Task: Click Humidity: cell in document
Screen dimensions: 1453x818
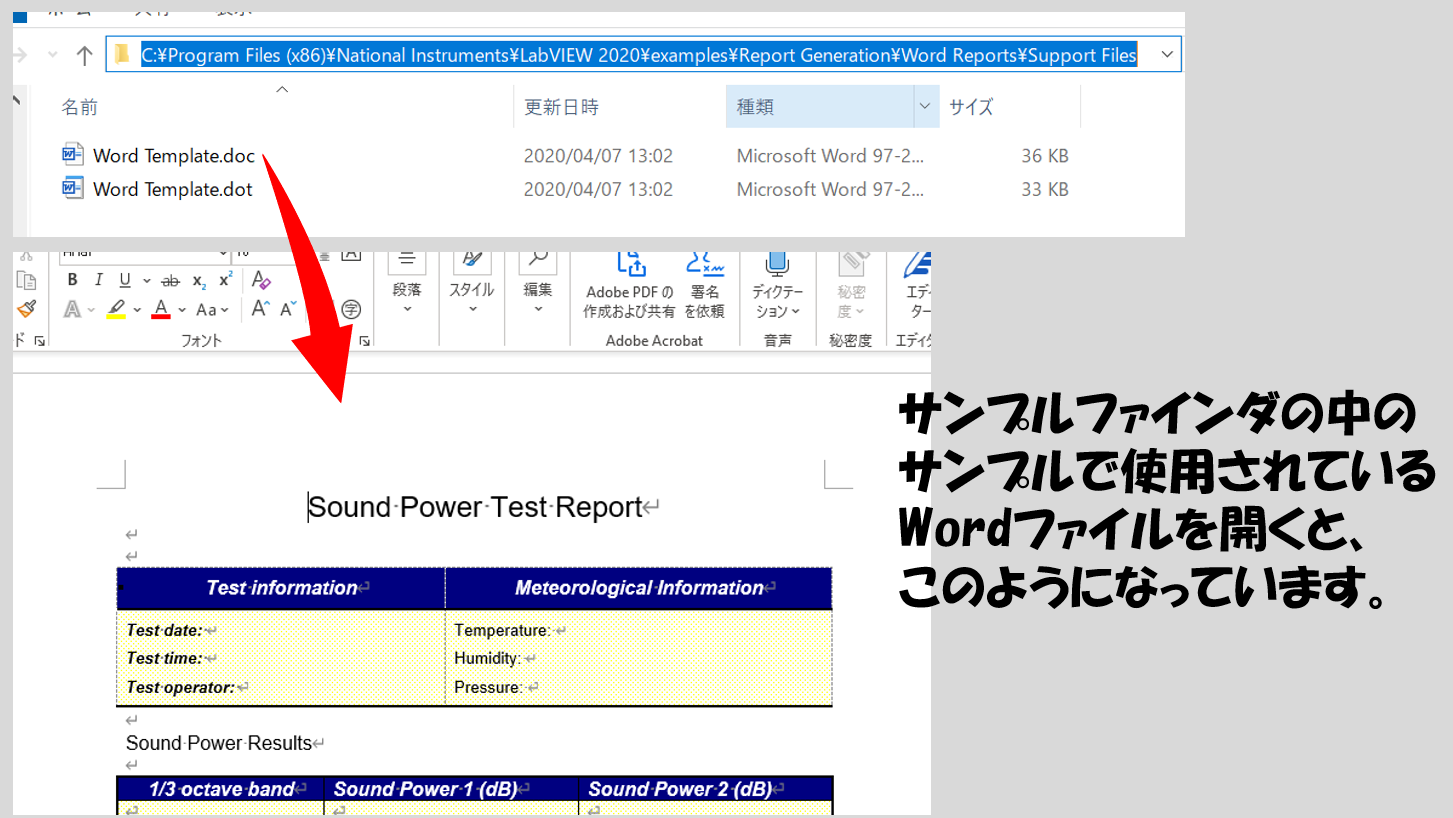Action: tap(487, 658)
